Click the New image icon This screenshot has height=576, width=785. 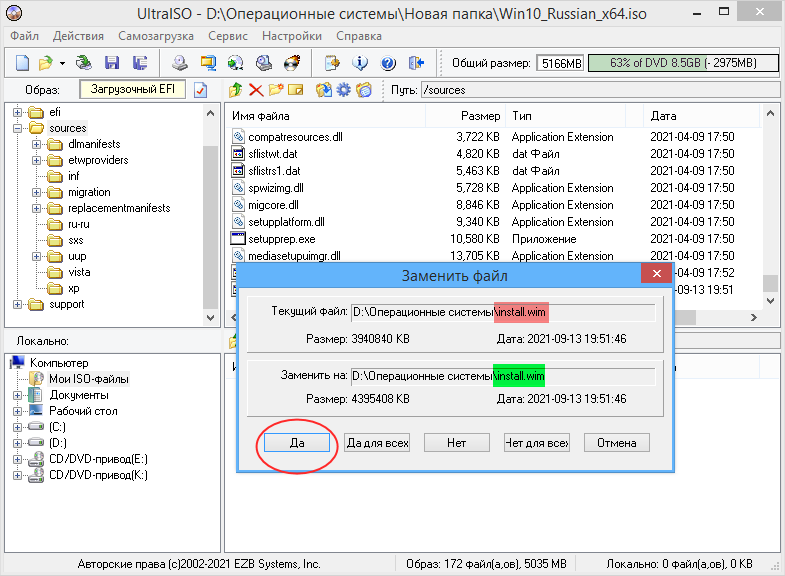click(x=22, y=63)
